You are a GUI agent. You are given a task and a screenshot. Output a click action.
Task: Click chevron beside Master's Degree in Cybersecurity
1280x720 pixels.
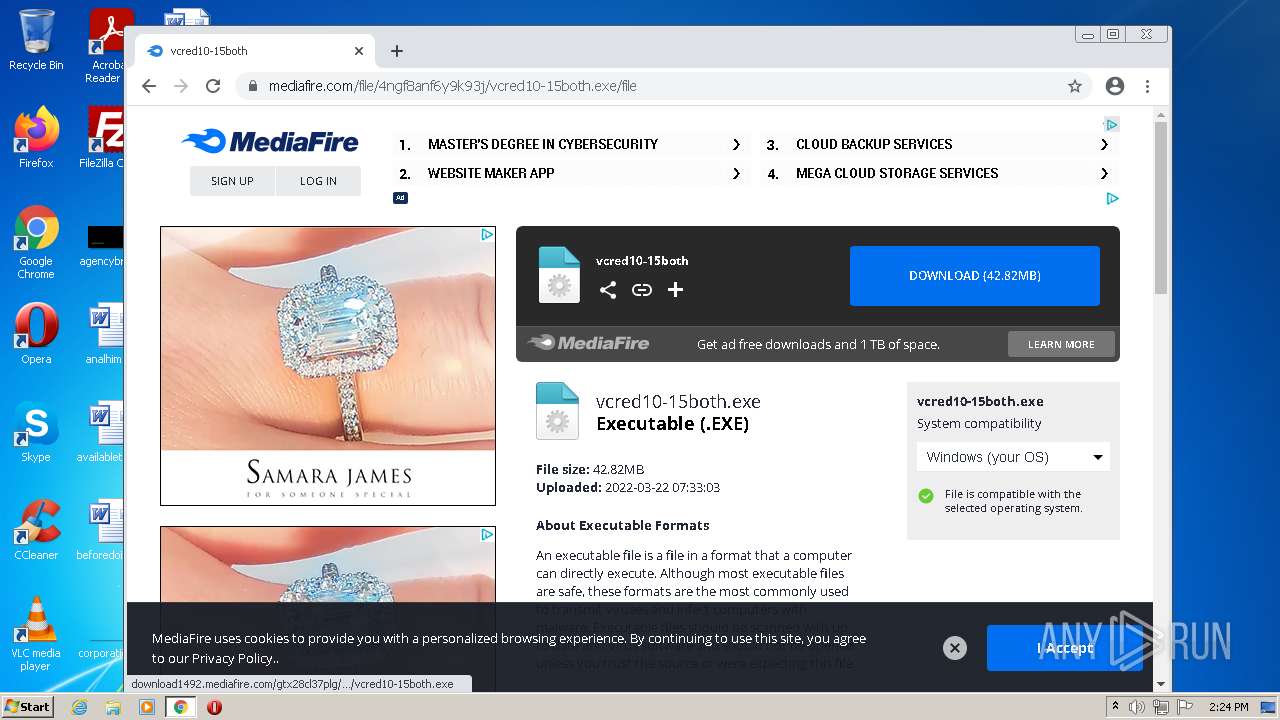coord(736,144)
